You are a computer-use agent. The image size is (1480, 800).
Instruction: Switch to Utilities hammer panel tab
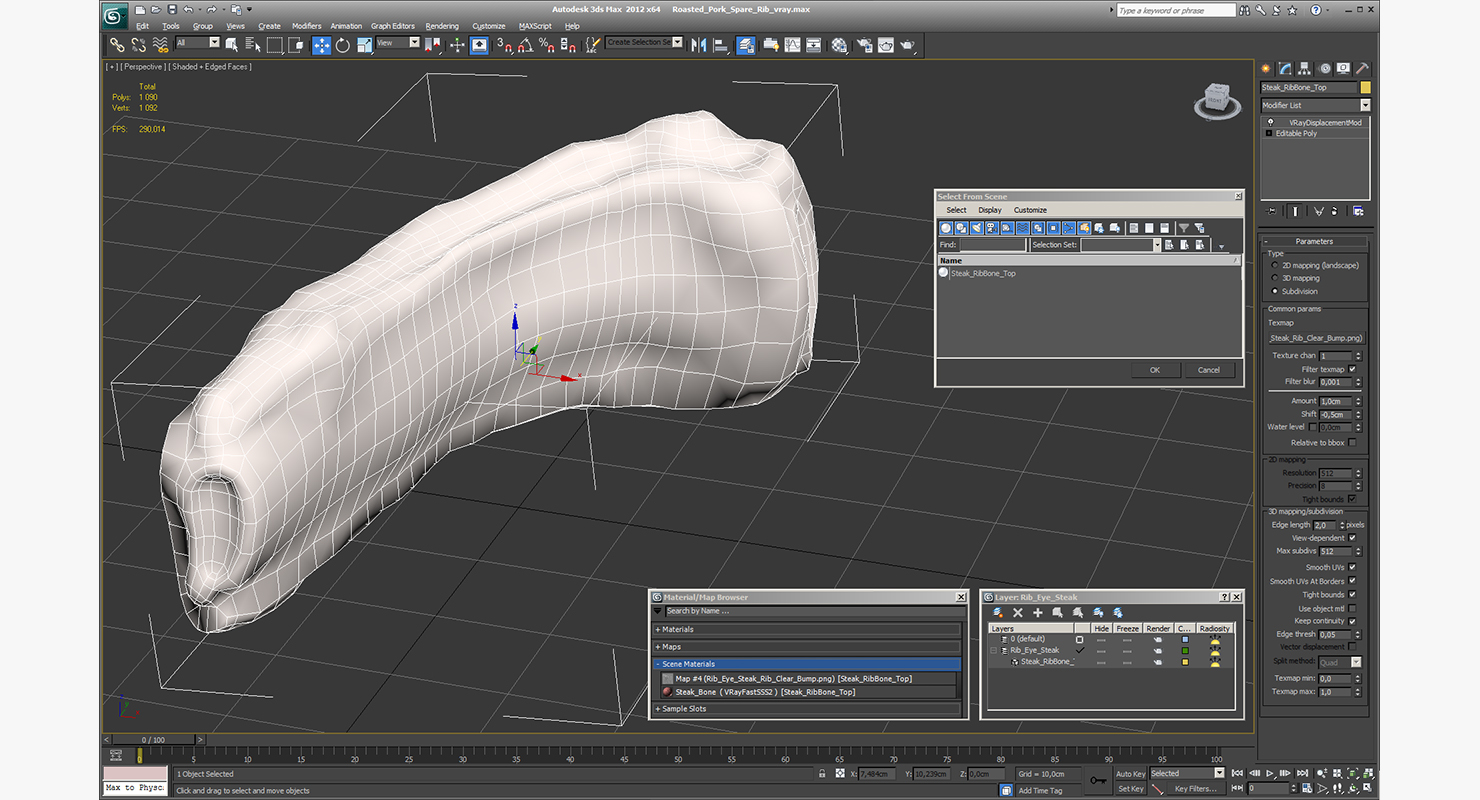[x=1362, y=68]
